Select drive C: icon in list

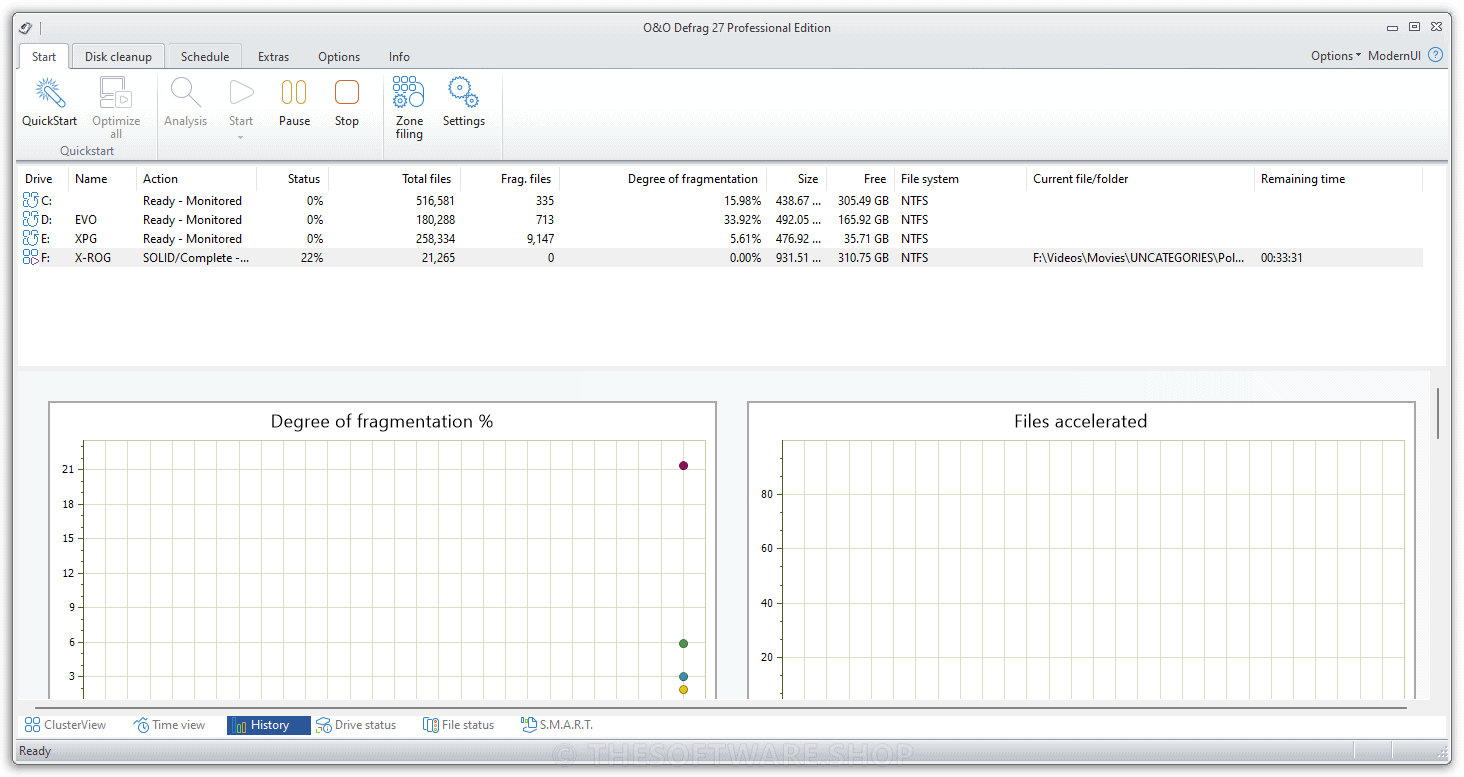30,201
